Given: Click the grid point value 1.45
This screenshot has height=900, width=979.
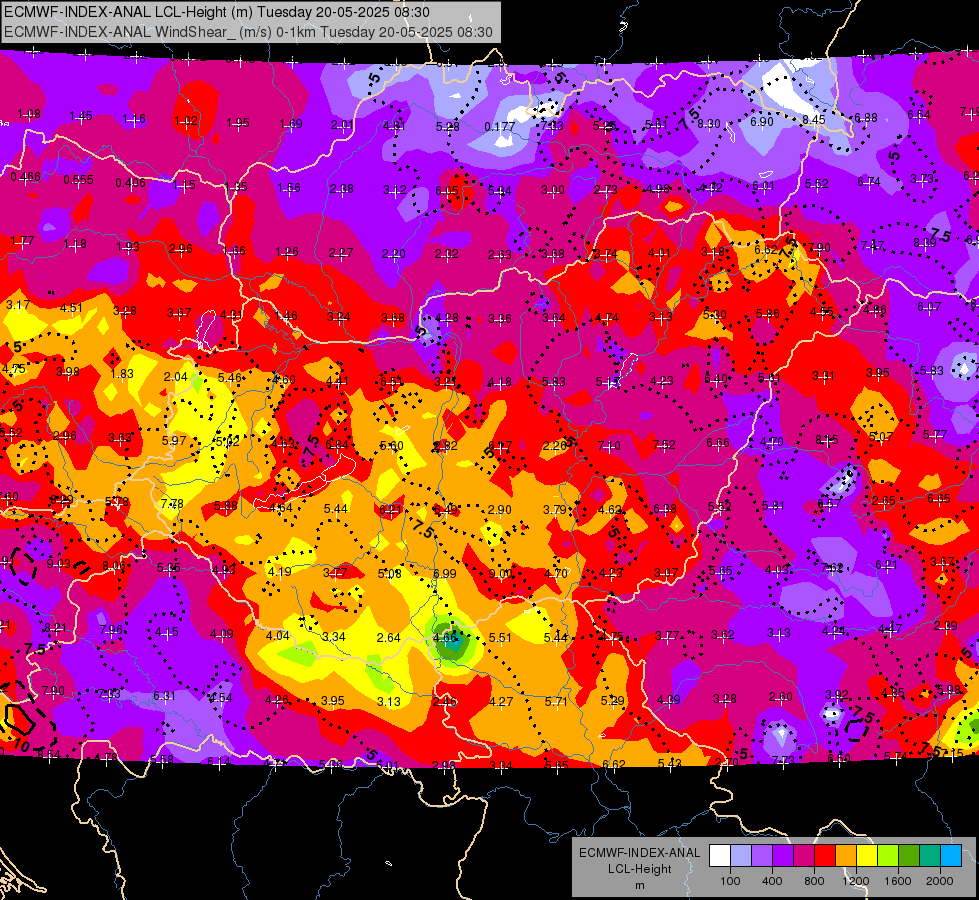Looking at the screenshot, I should click(x=81, y=116).
